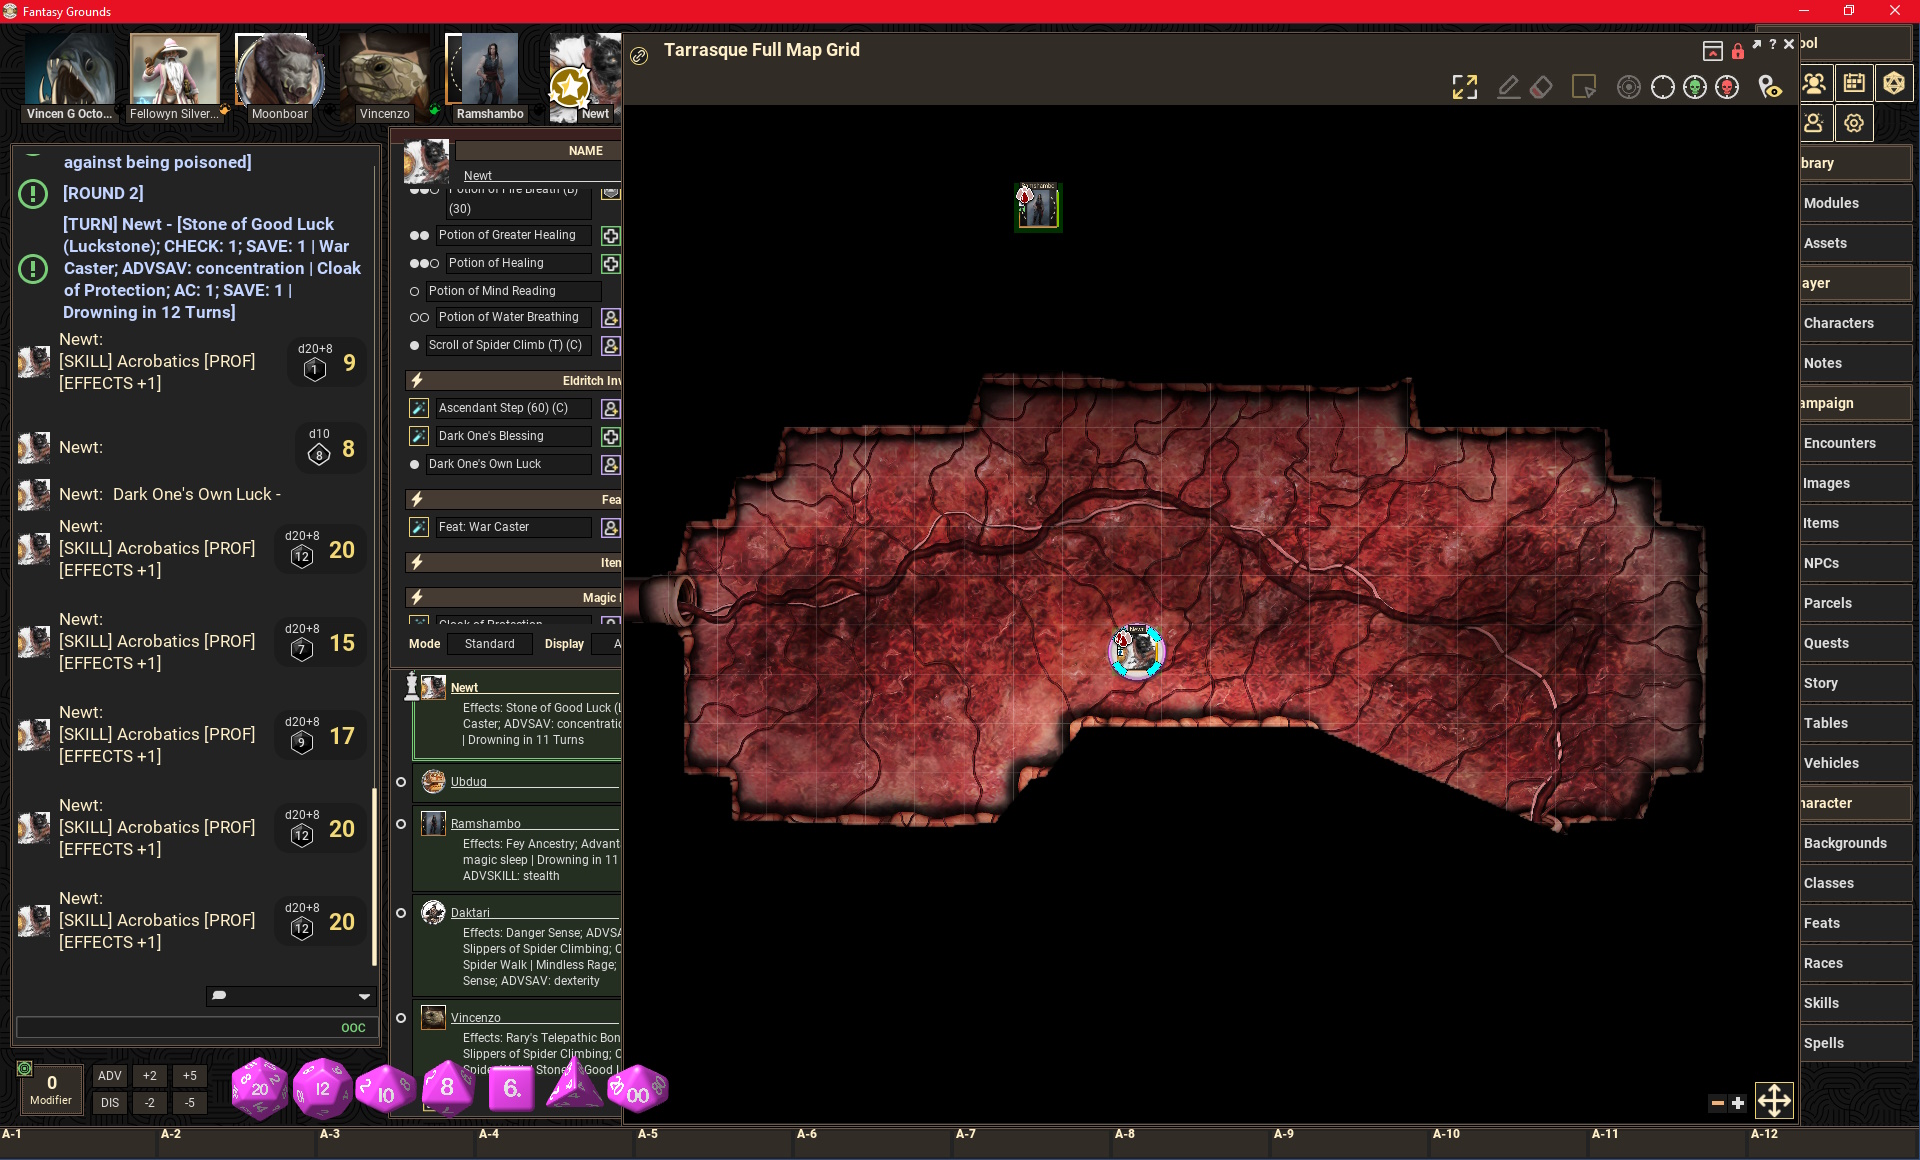Click the map move/pan arrows icon
This screenshot has width=1920, height=1160.
1774,1101
